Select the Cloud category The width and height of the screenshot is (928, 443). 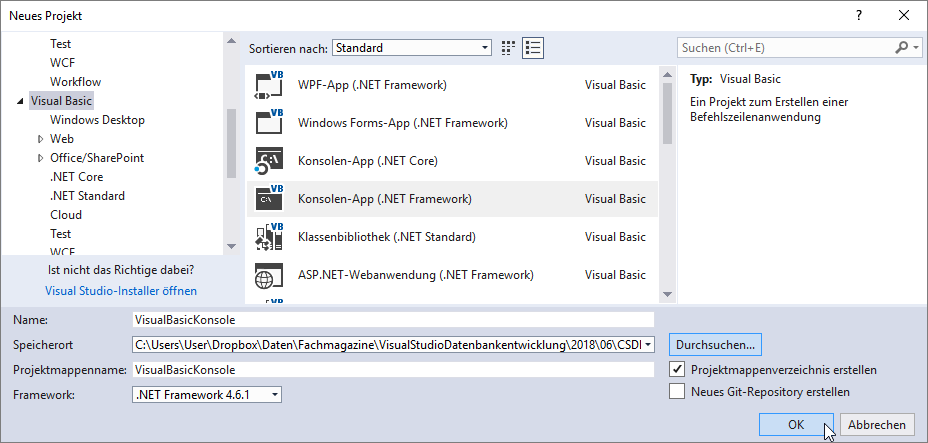(66, 215)
